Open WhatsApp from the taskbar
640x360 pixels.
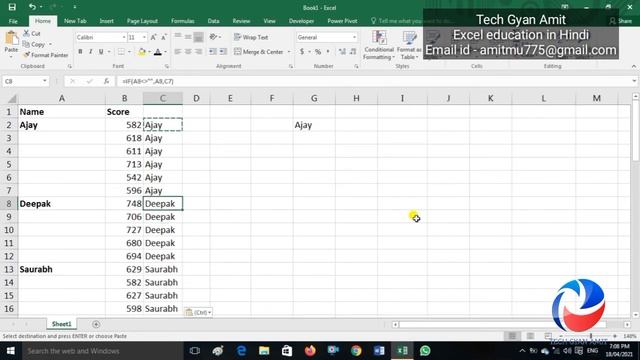[425, 351]
